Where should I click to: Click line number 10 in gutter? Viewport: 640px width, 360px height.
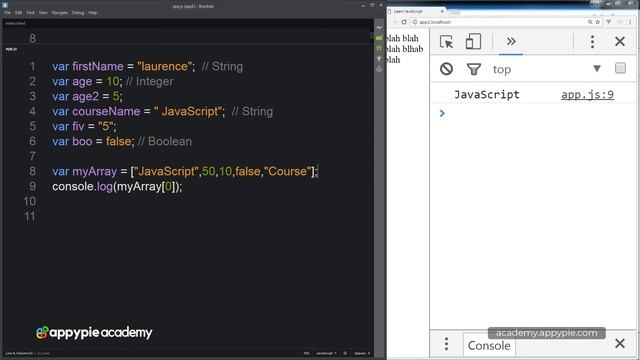[x=30, y=202]
